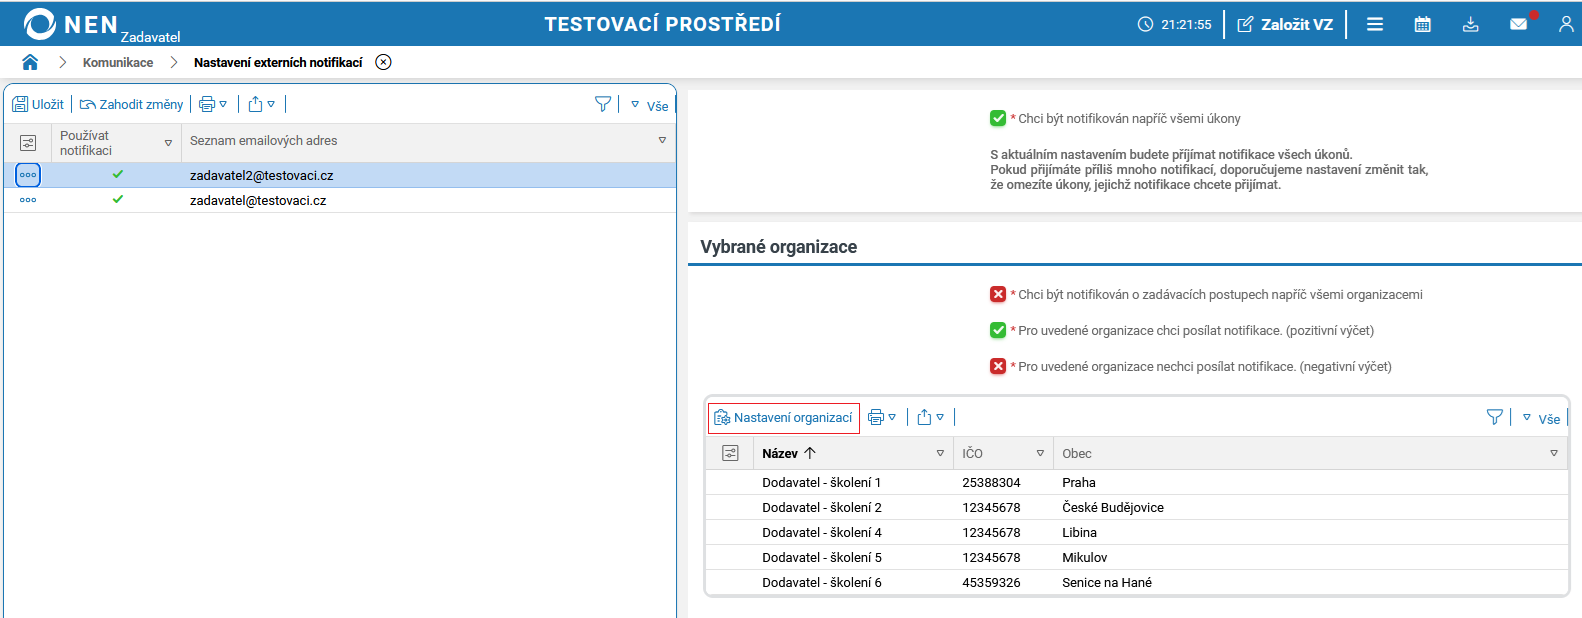This screenshot has width=1582, height=618.
Task: Select row Dodavatel - školení 2
Action: coord(1137,507)
